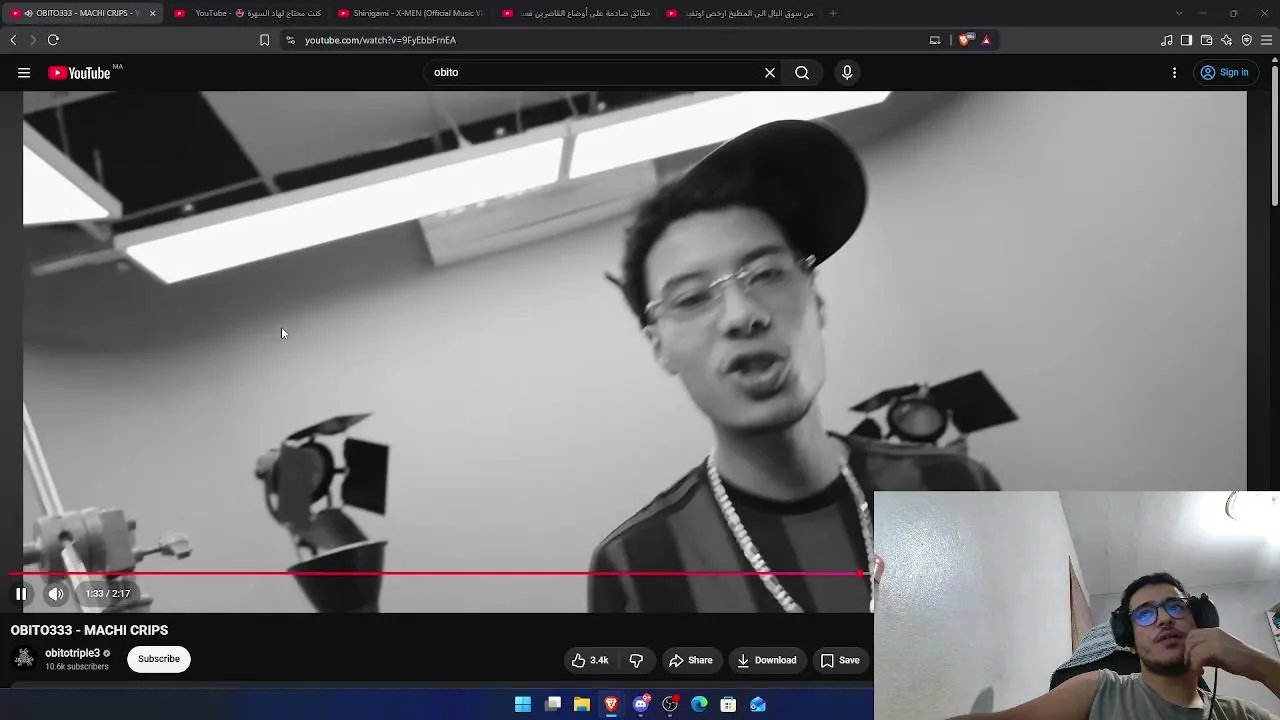Reload the page
The width and height of the screenshot is (1280, 720).
[53, 40]
